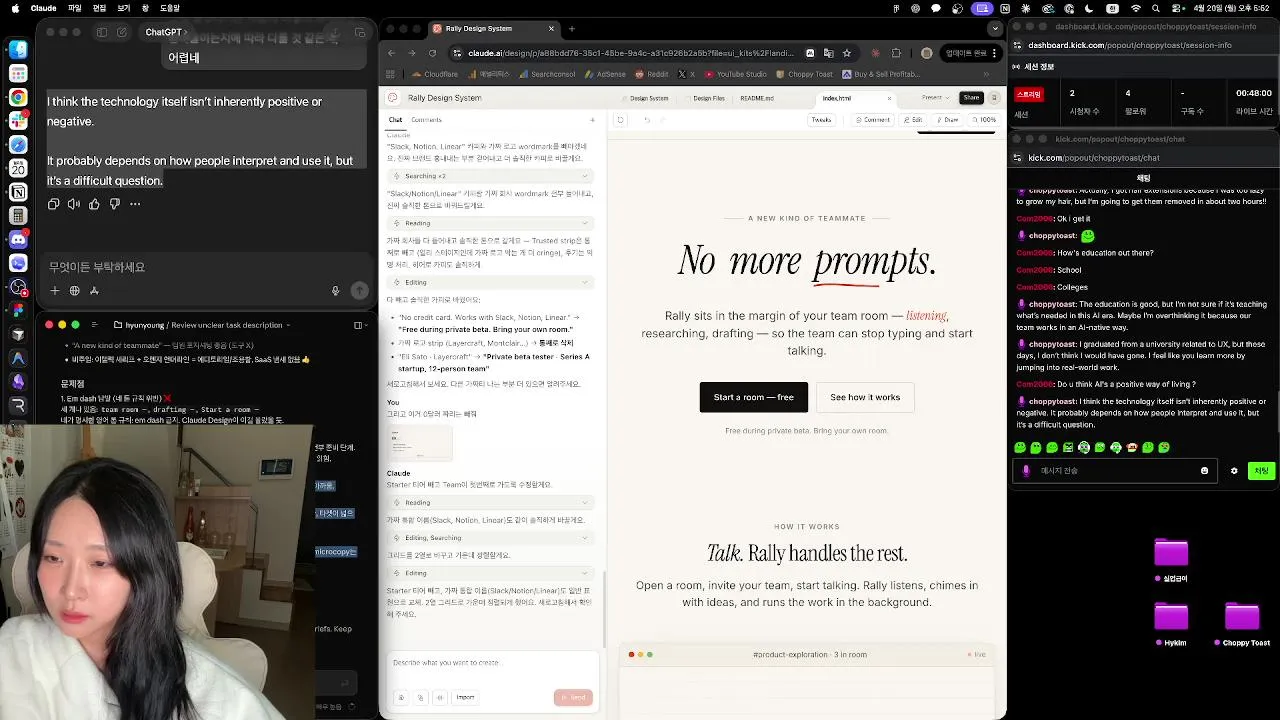Open Google Chrome from the dock
Image resolution: width=1280 pixels, height=720 pixels.
click(x=18, y=97)
